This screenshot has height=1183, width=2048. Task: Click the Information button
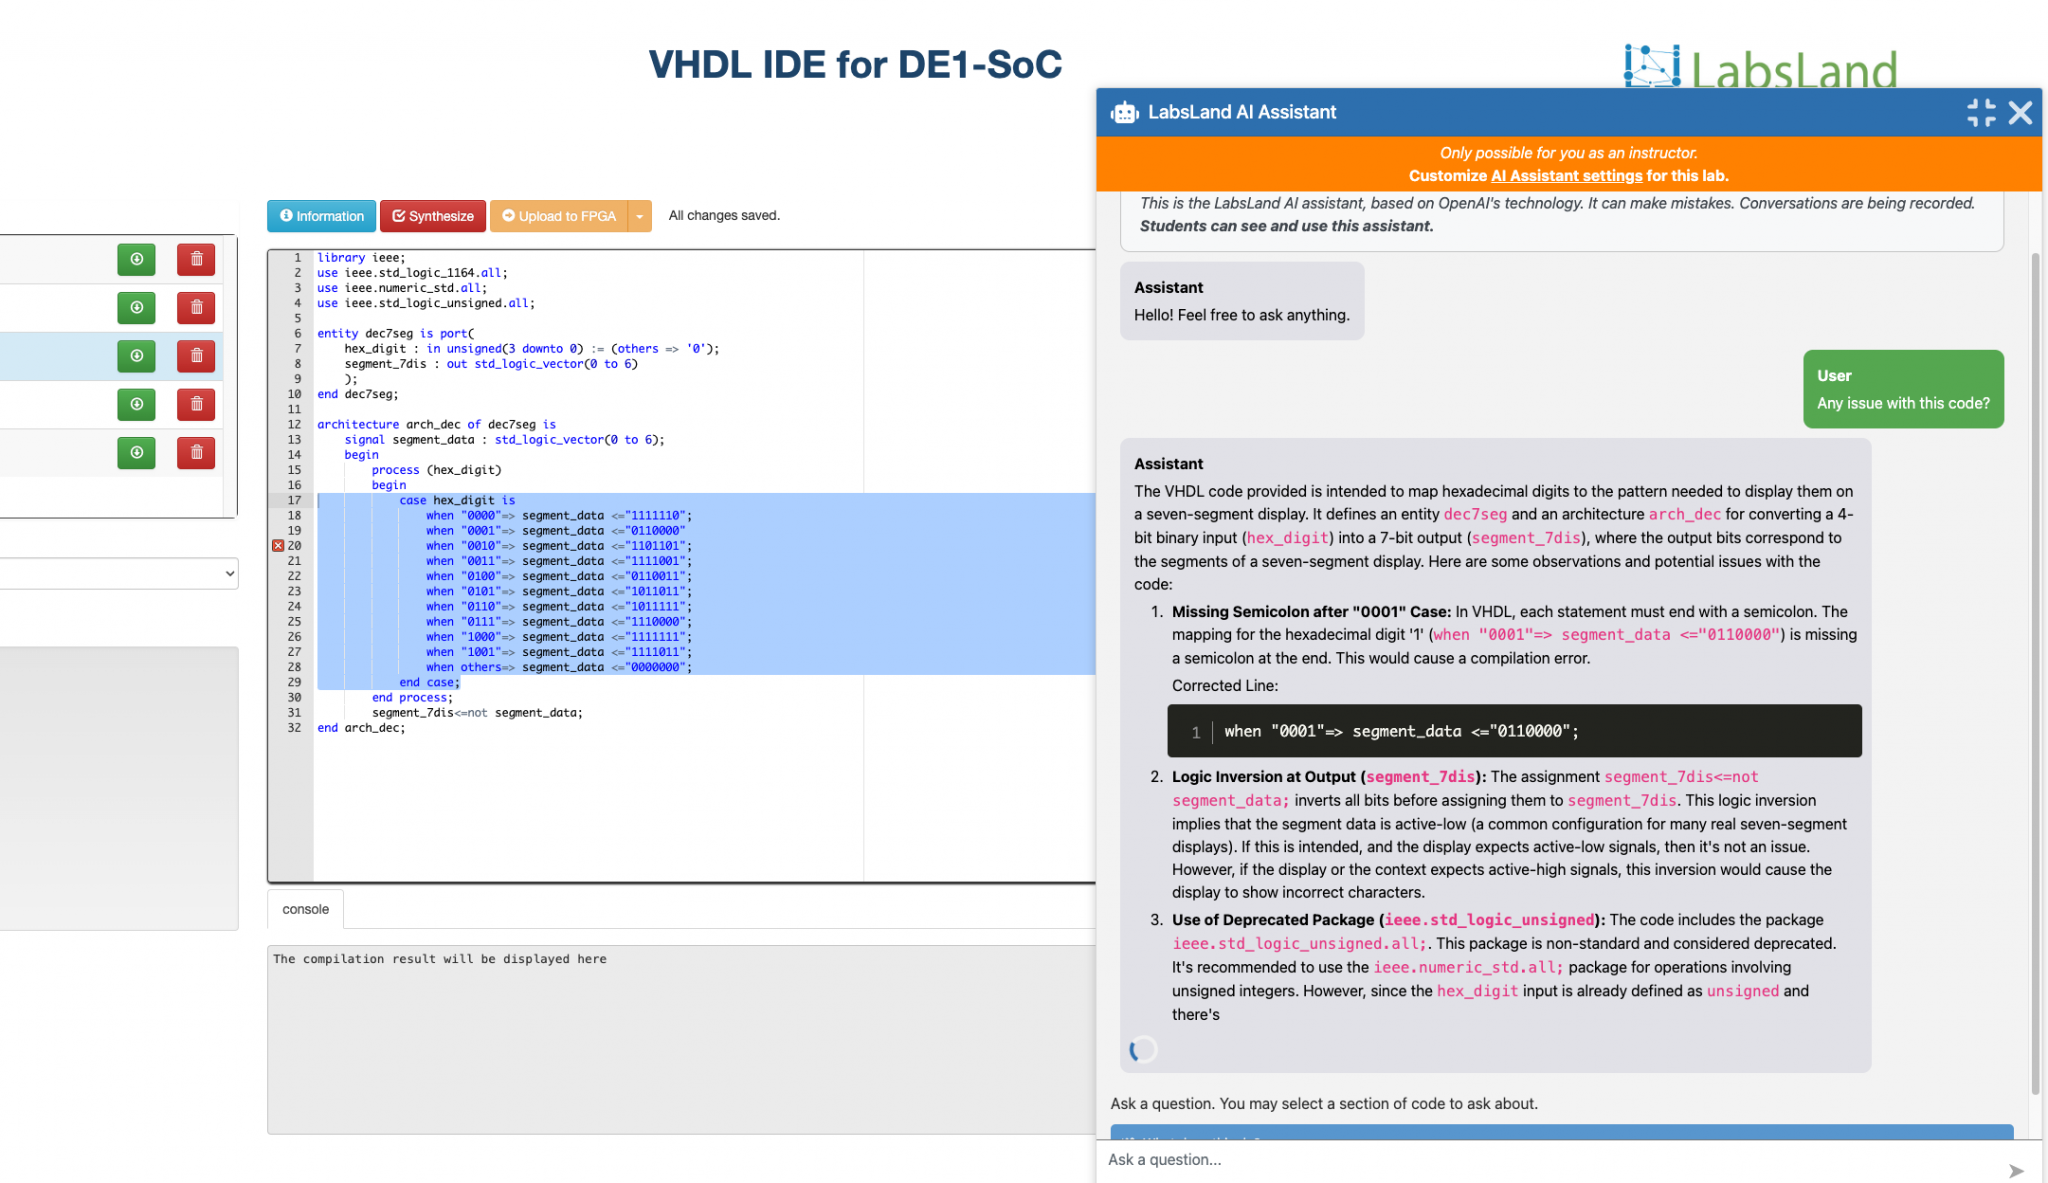[x=321, y=216]
